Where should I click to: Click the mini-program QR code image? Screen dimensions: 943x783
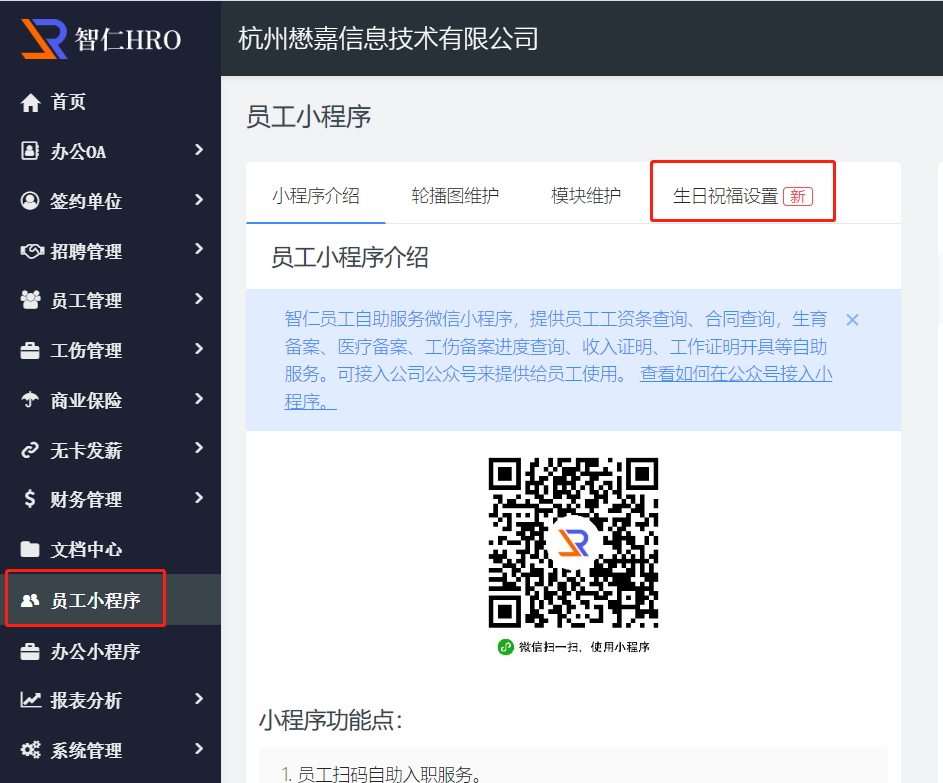click(x=573, y=542)
